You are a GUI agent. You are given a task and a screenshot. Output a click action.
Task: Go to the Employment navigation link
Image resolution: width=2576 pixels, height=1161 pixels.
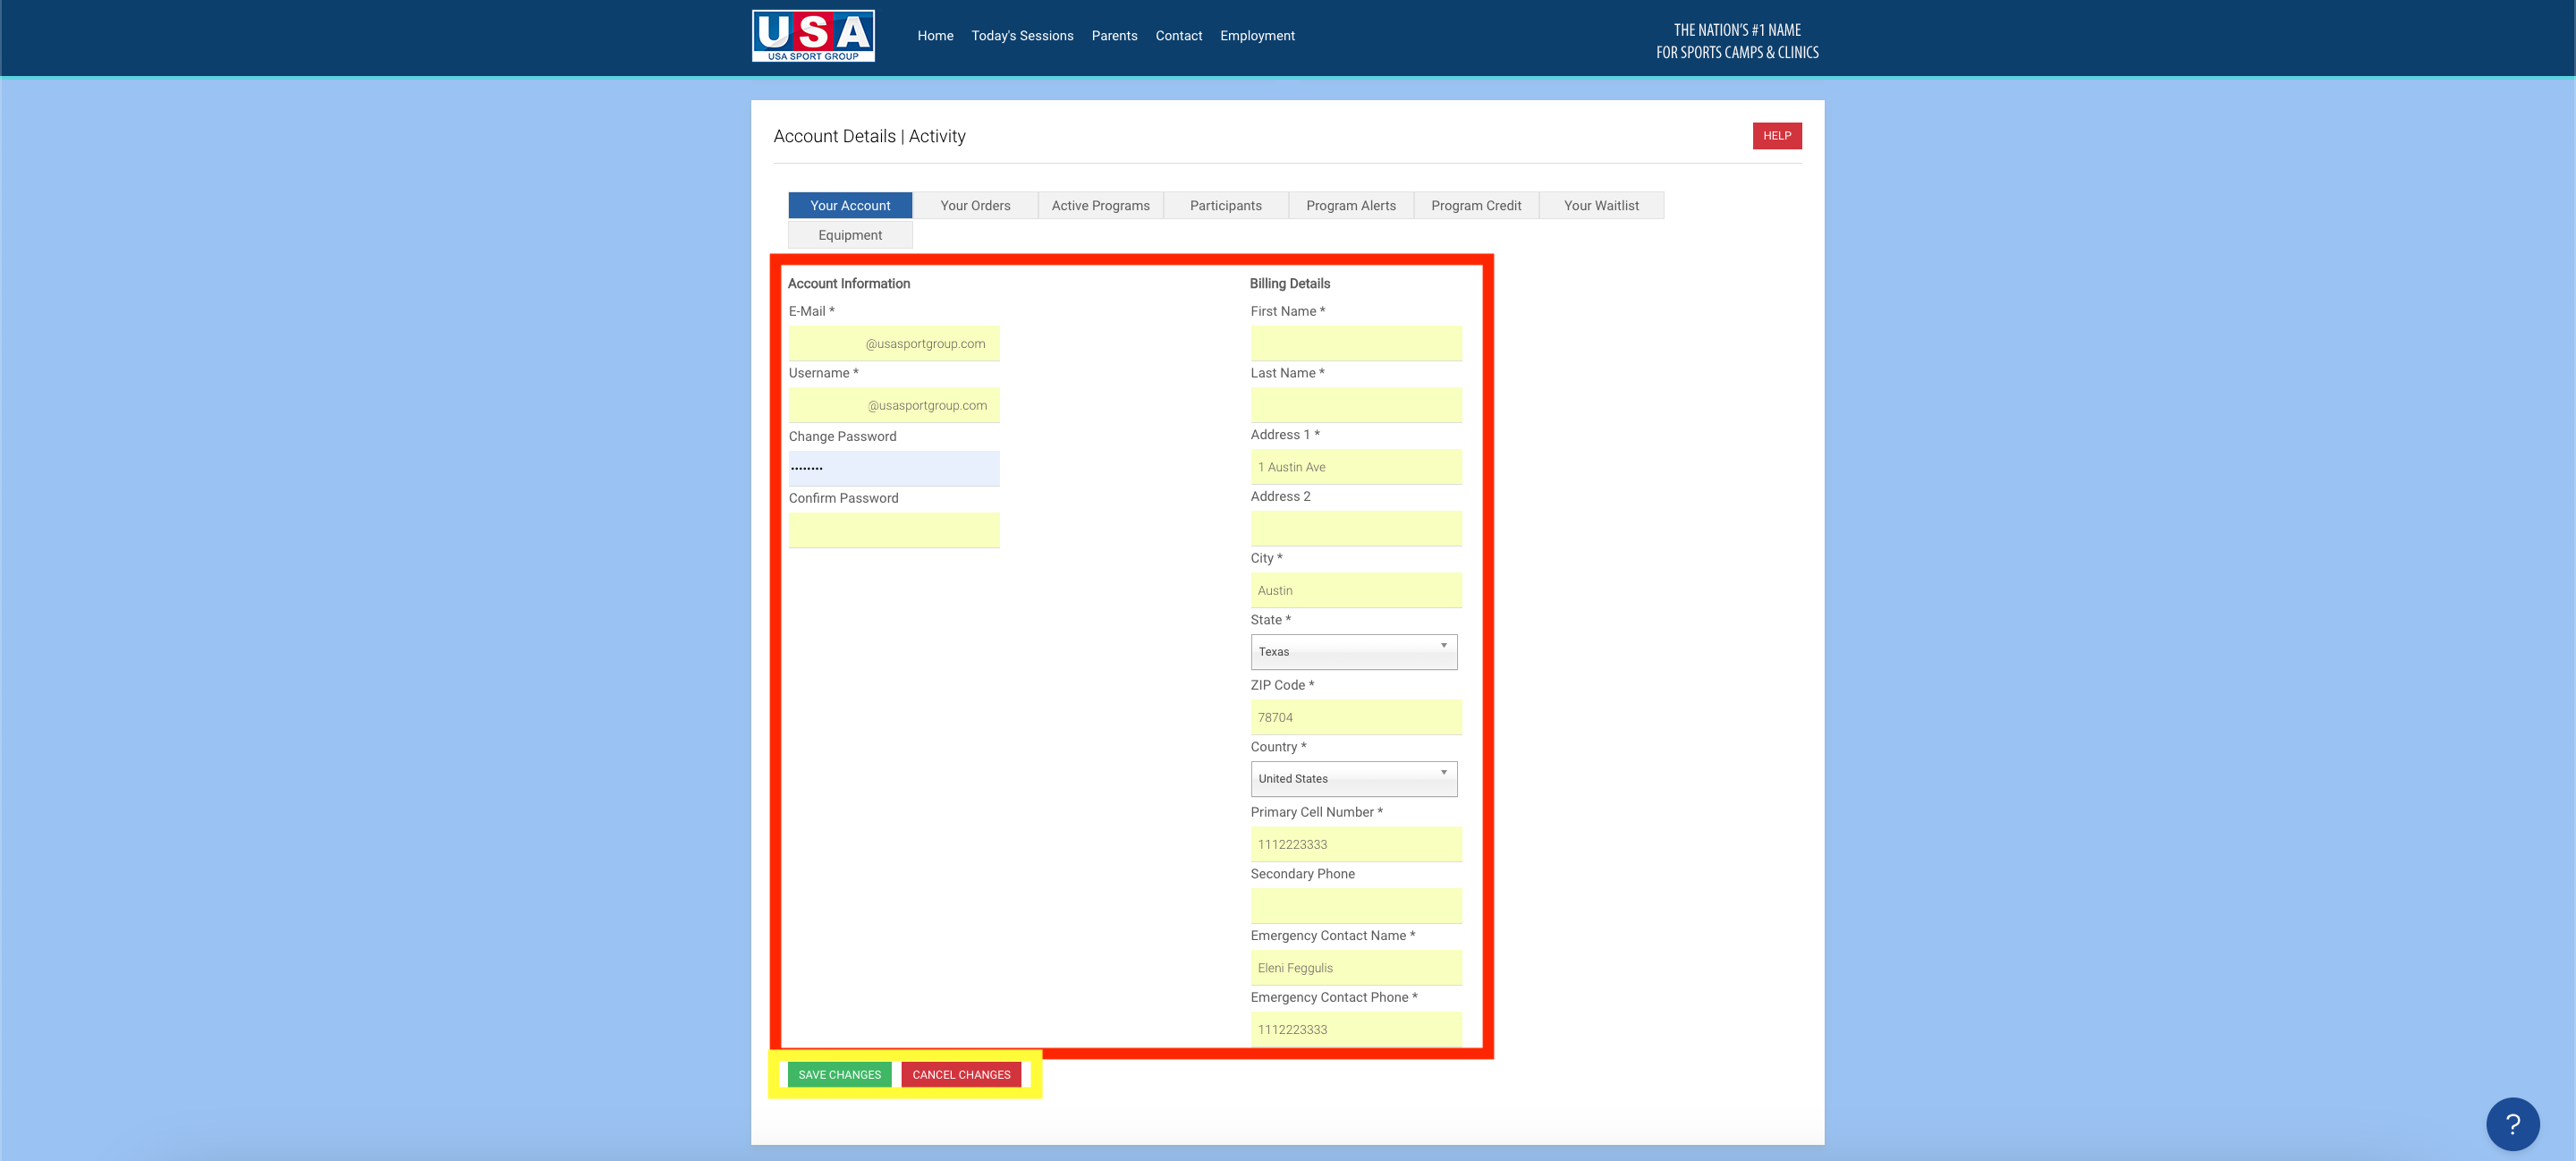pyautogui.click(x=1256, y=36)
